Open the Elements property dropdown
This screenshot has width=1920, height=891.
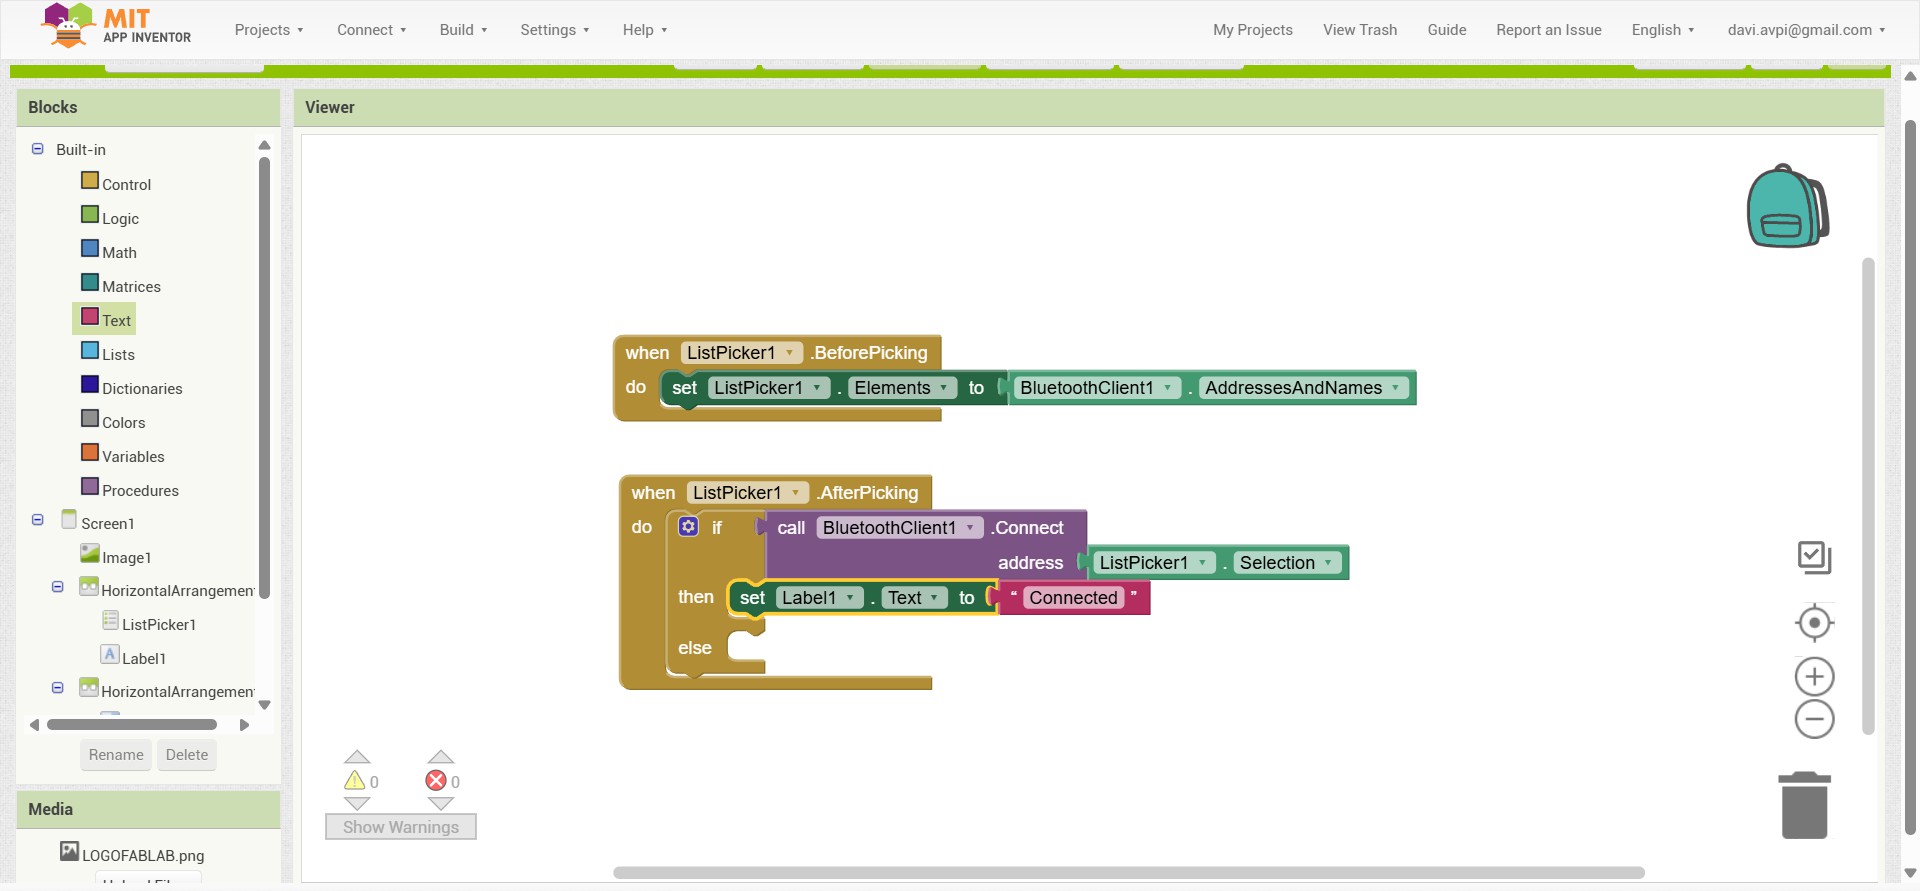click(x=901, y=388)
